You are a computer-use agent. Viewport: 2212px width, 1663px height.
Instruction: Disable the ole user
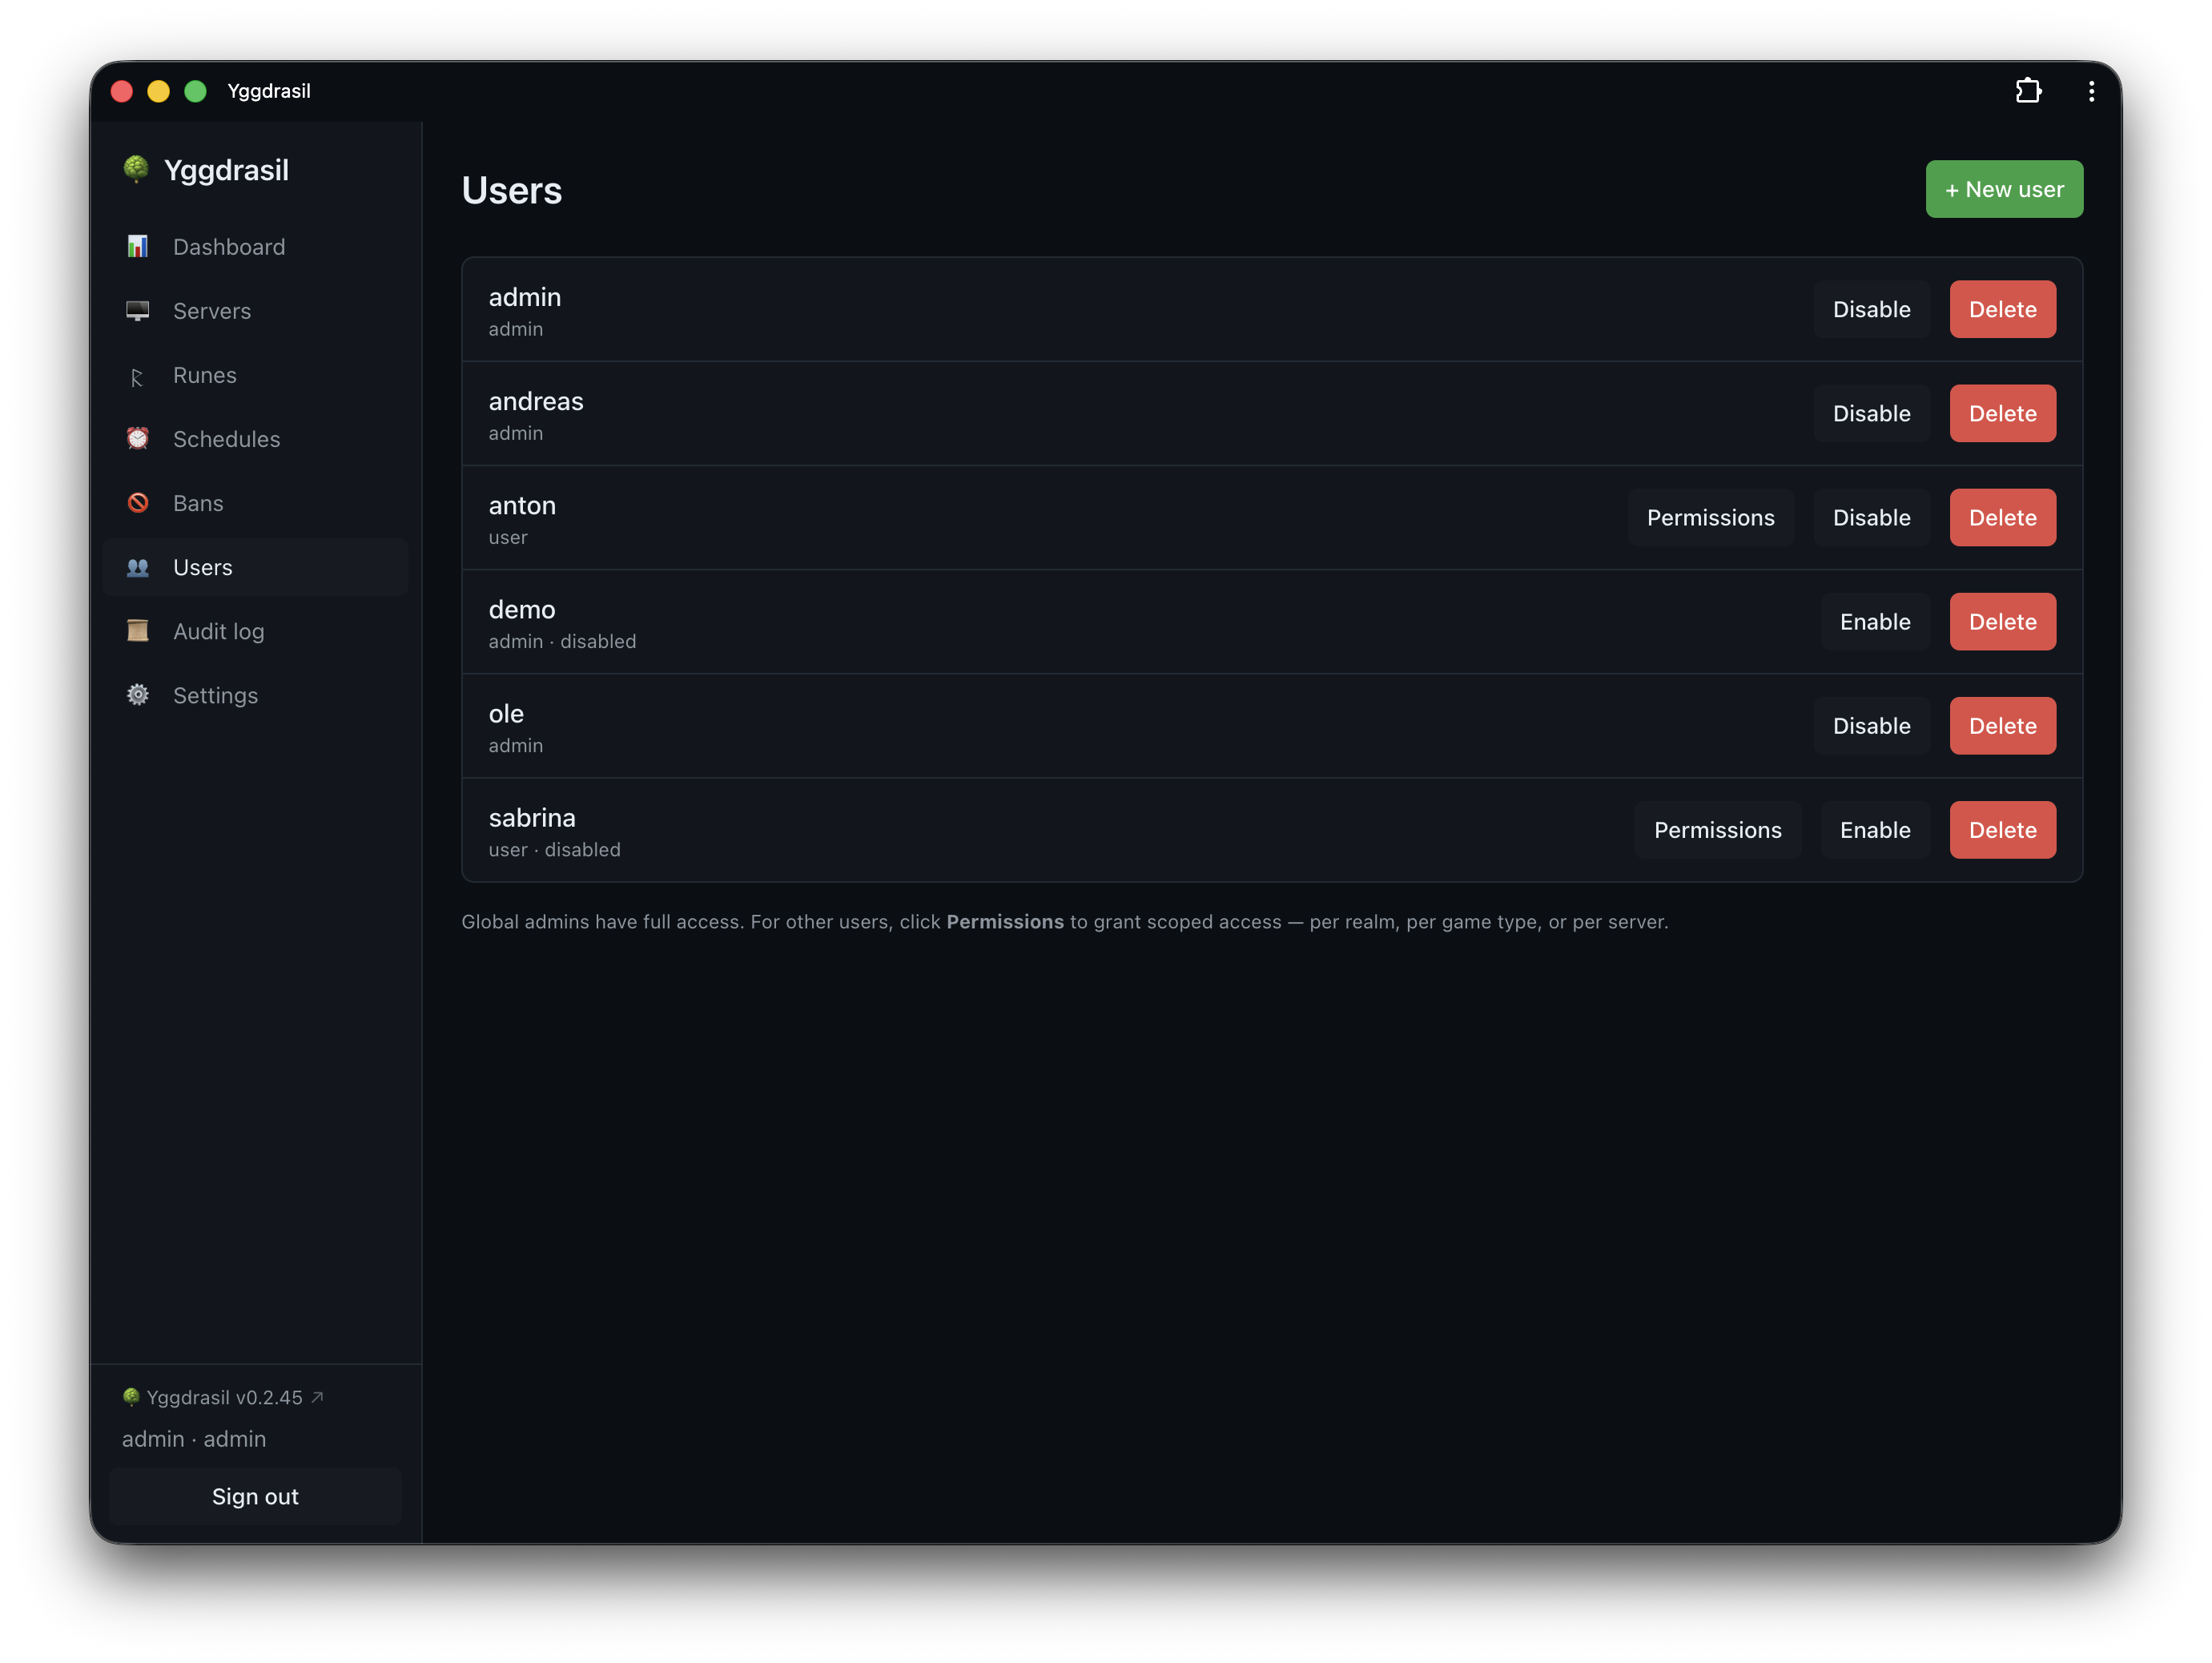tap(1871, 725)
